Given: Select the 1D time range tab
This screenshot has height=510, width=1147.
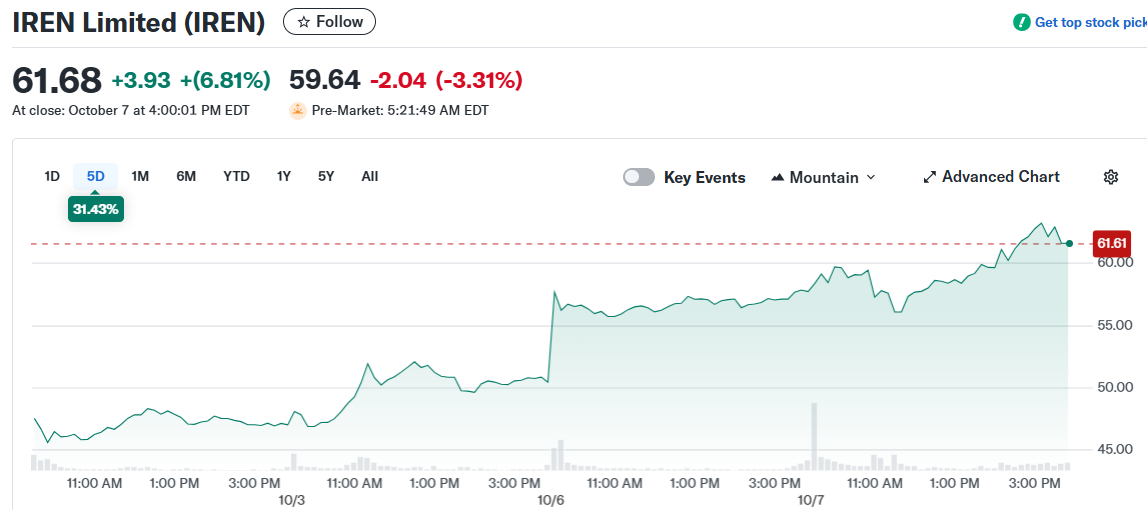Looking at the screenshot, I should [52, 177].
